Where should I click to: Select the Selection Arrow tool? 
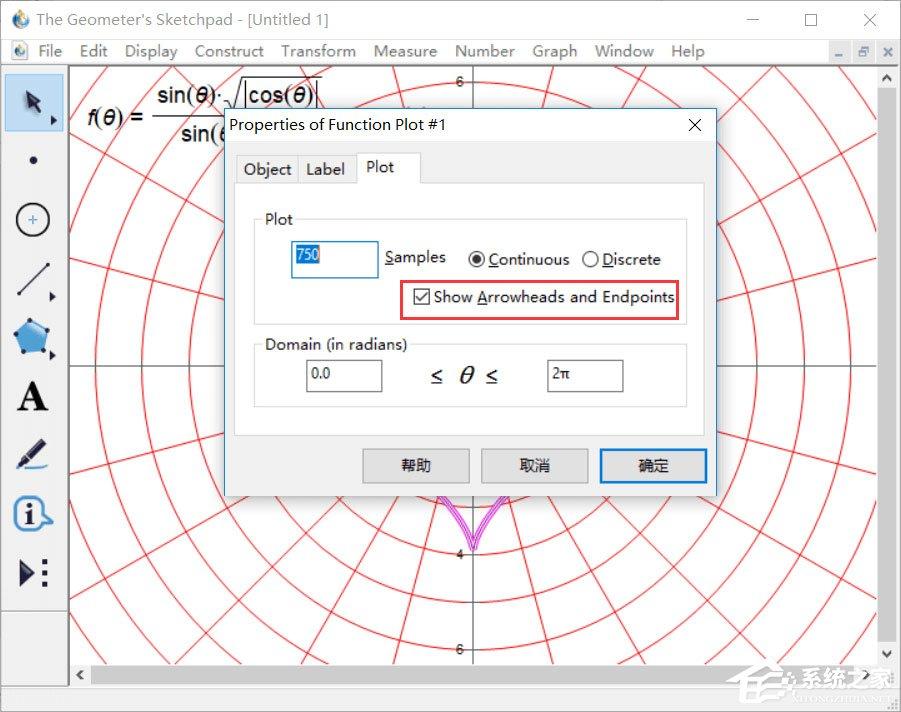point(34,103)
